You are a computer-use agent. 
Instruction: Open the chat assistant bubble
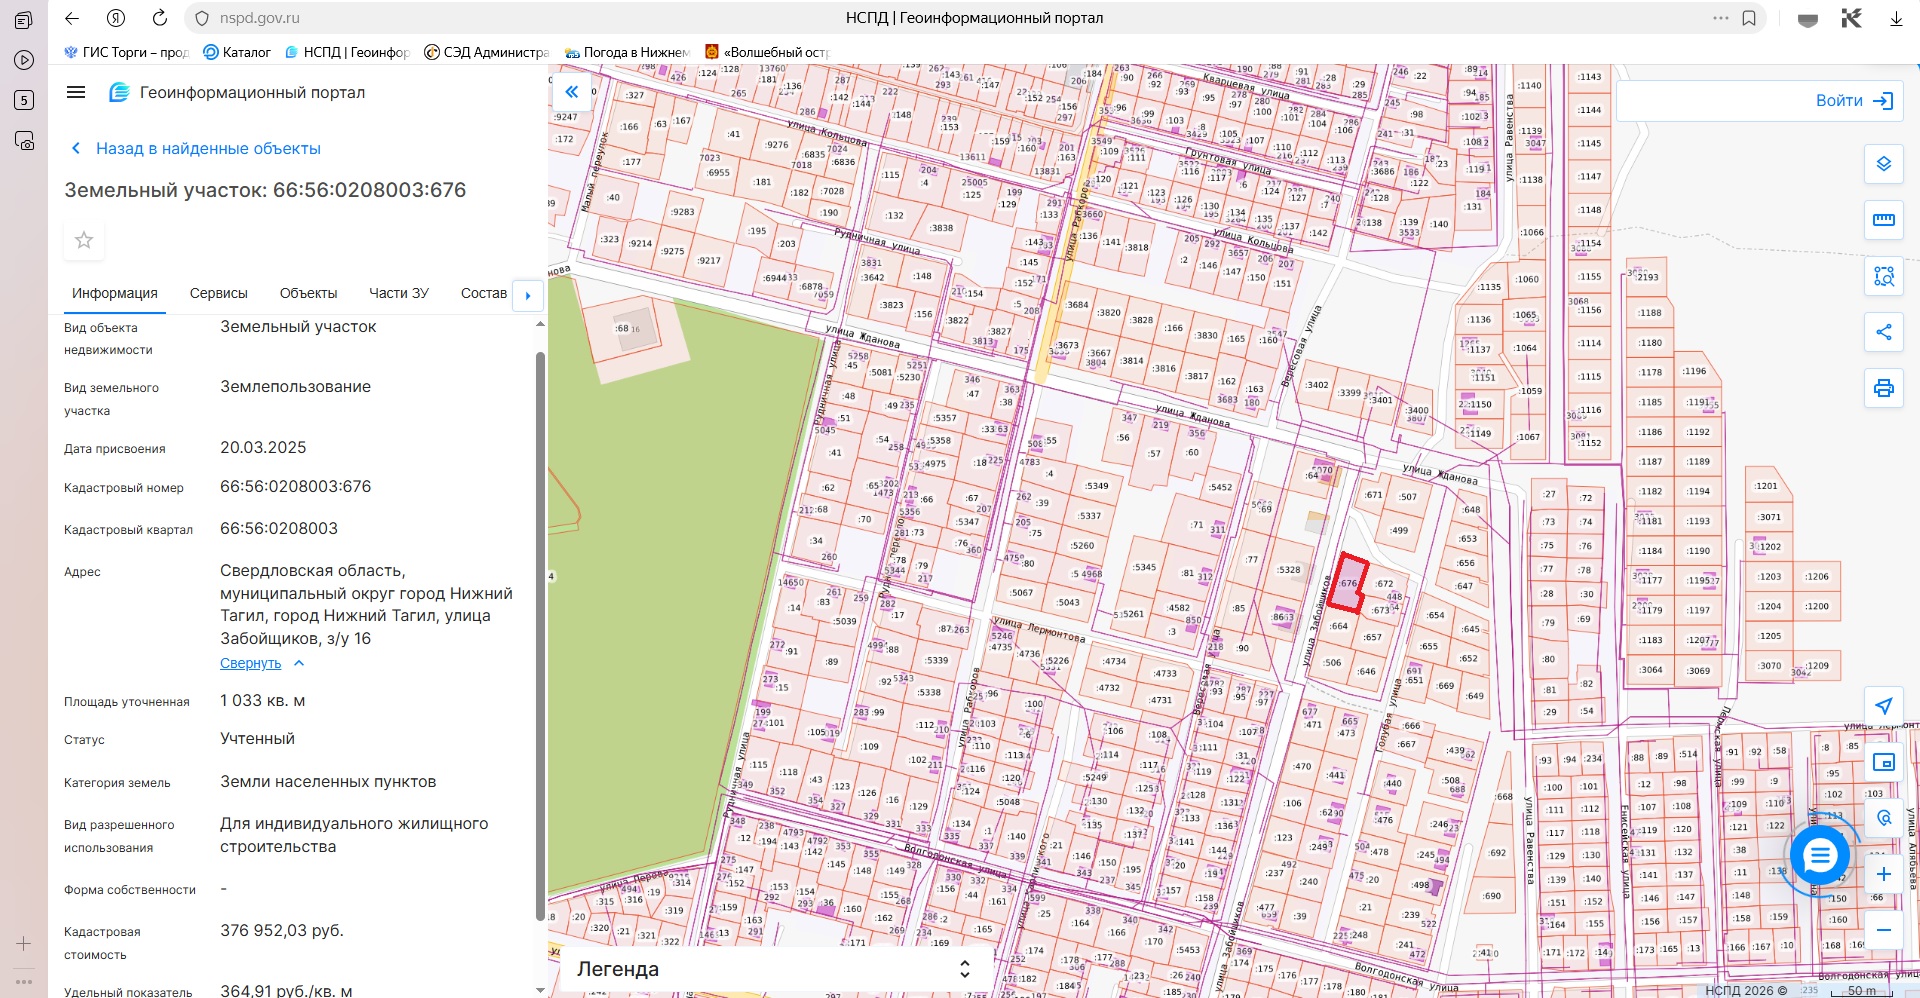coord(1819,855)
